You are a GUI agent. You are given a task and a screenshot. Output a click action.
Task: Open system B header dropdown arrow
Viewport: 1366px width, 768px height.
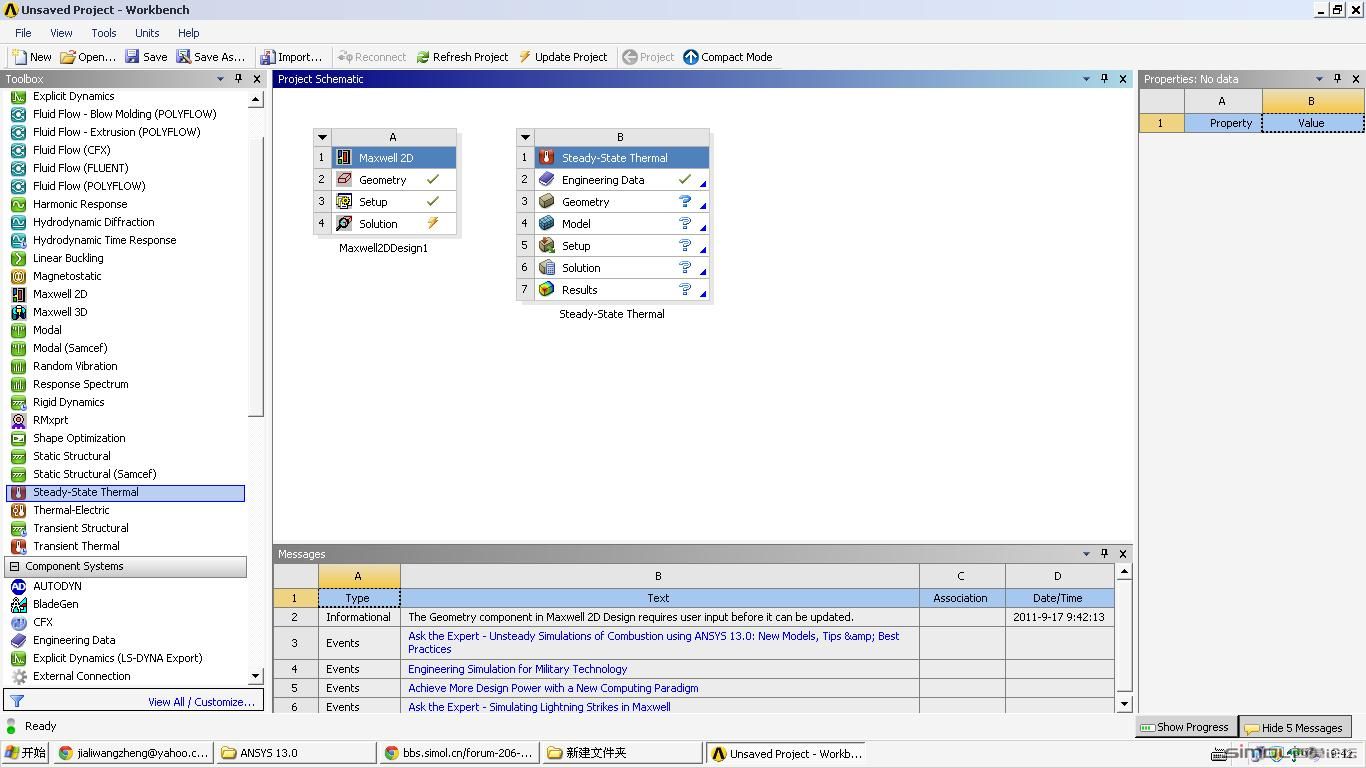(x=525, y=137)
